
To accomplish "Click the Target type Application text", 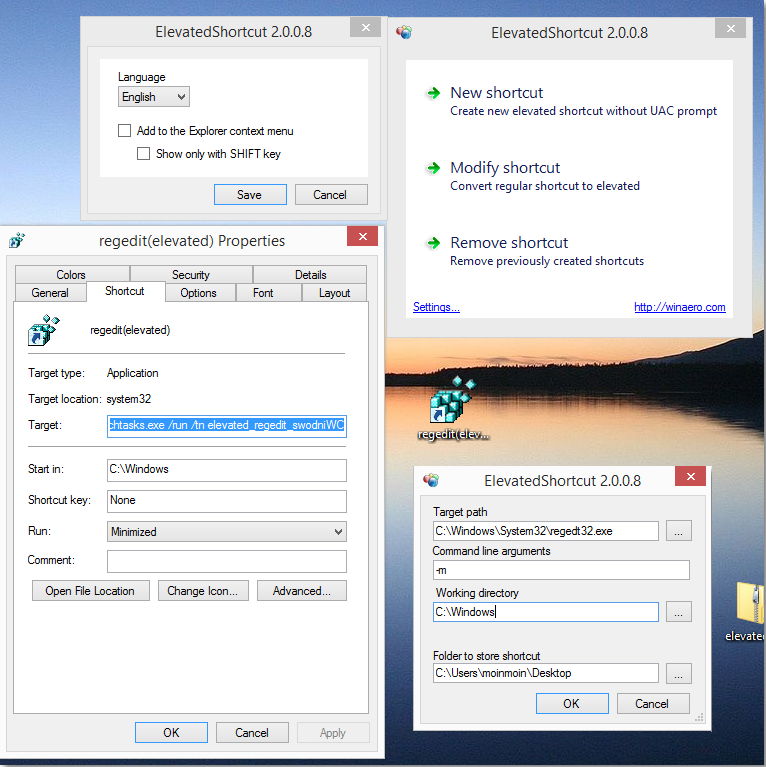I will [133, 373].
